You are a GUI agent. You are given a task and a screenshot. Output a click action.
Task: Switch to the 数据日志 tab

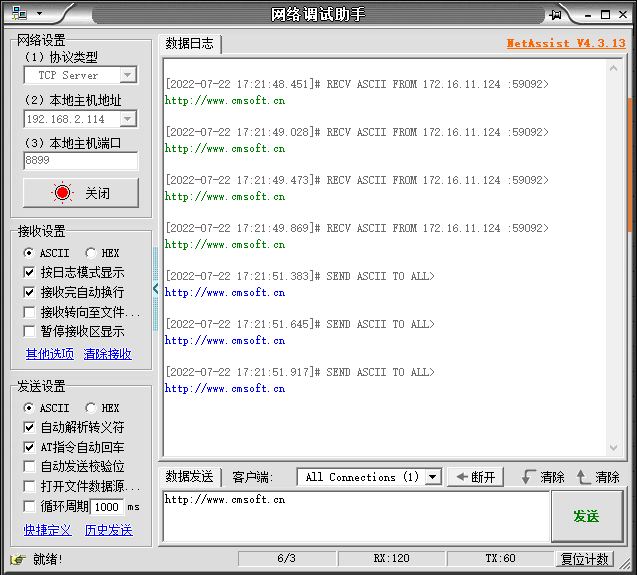click(189, 43)
